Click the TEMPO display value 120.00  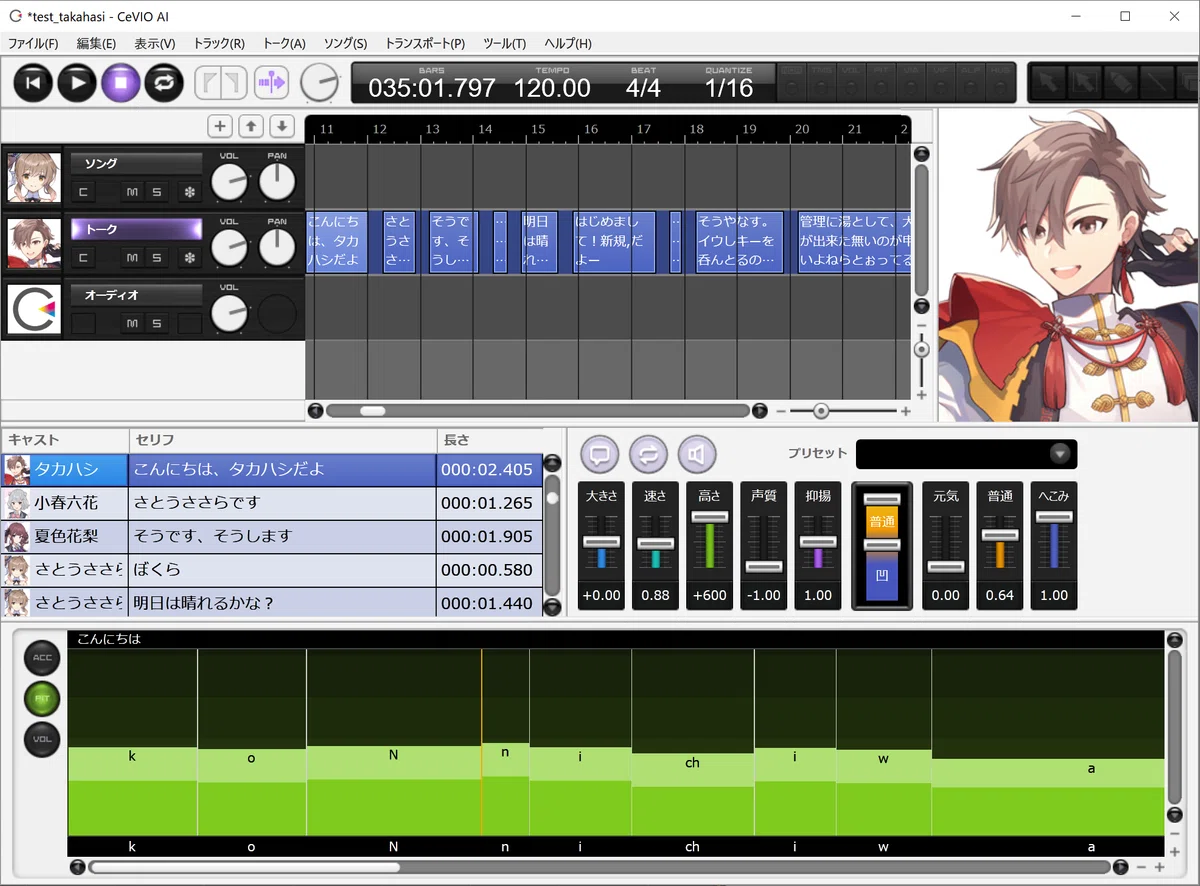(x=552, y=88)
